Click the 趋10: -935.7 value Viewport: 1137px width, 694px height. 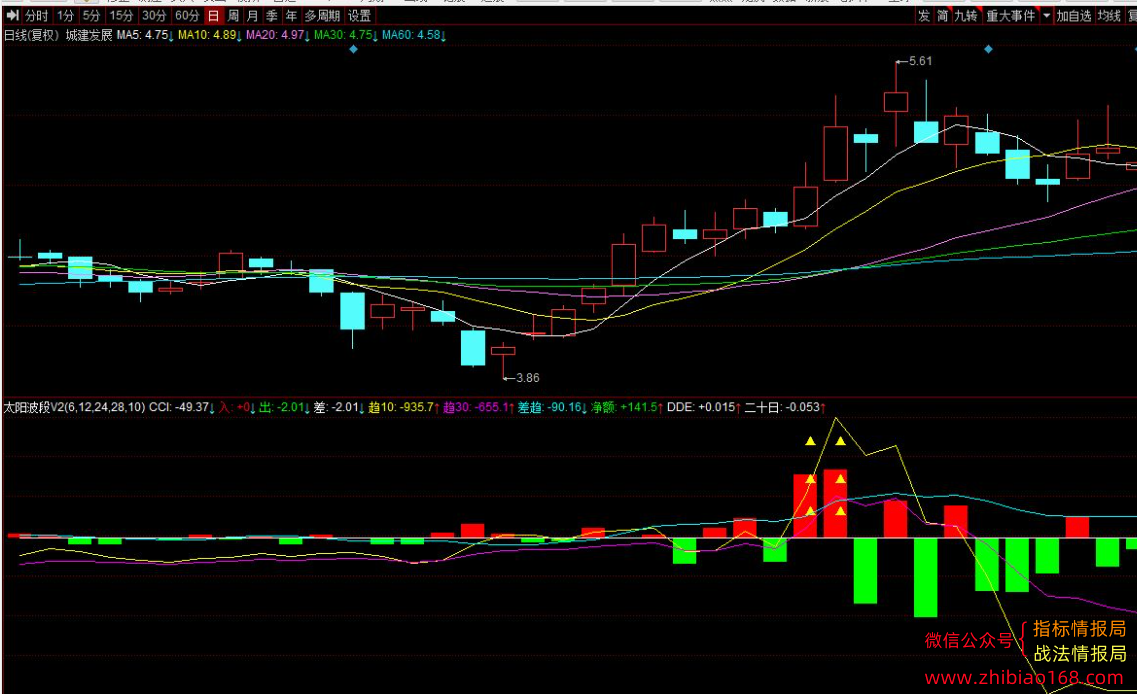404,408
